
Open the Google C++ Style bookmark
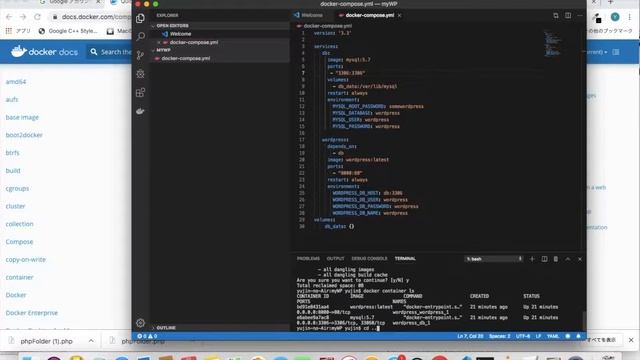(69, 31)
